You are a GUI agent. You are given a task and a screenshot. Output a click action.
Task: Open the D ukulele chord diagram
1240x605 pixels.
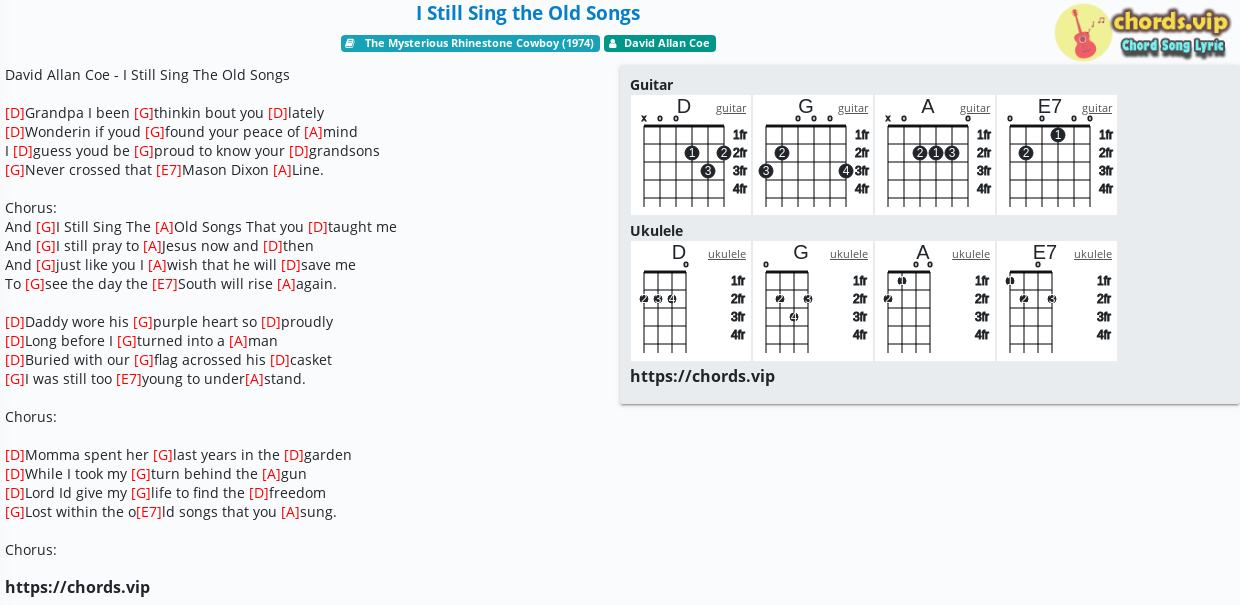point(691,301)
